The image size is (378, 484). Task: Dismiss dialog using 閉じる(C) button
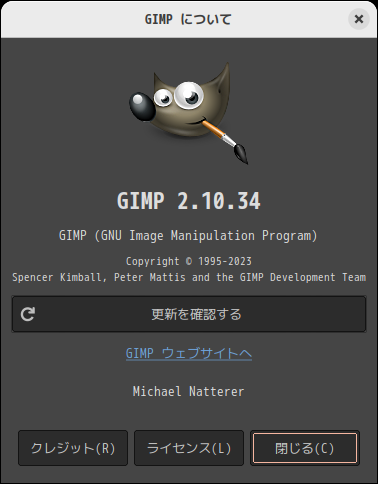[305, 448]
